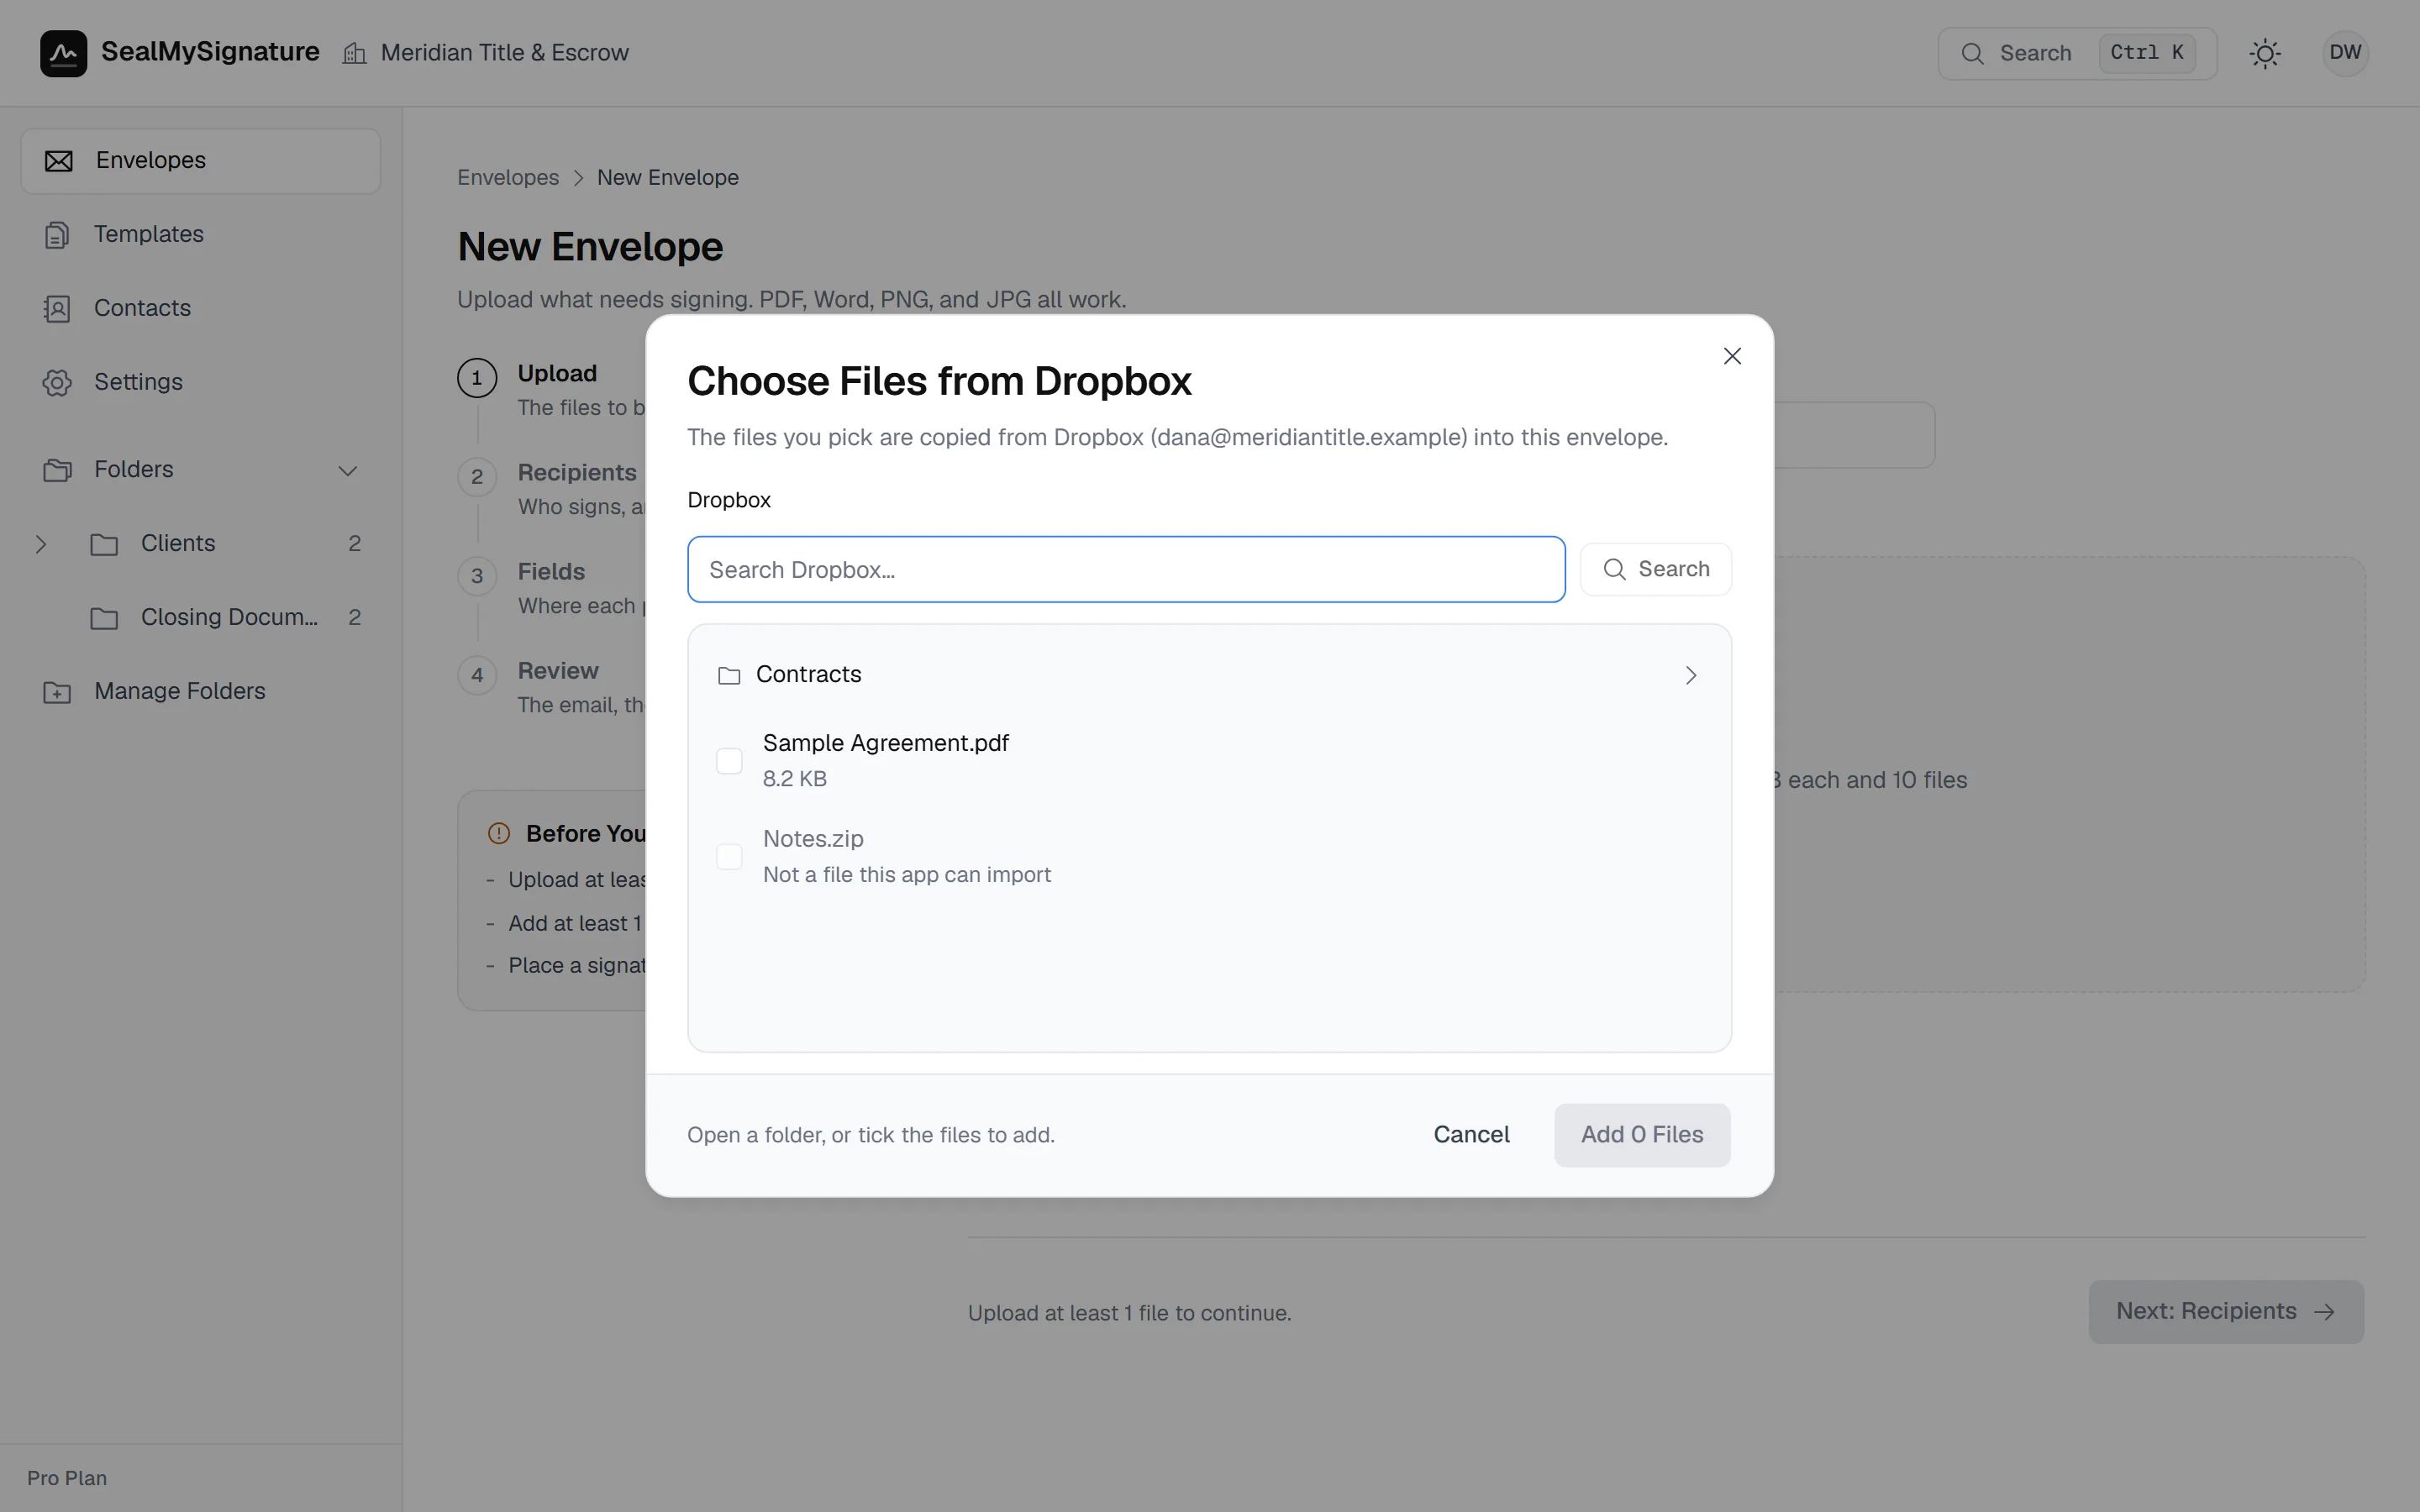
Task: Select step 2 Recipients circle
Action: [x=477, y=477]
